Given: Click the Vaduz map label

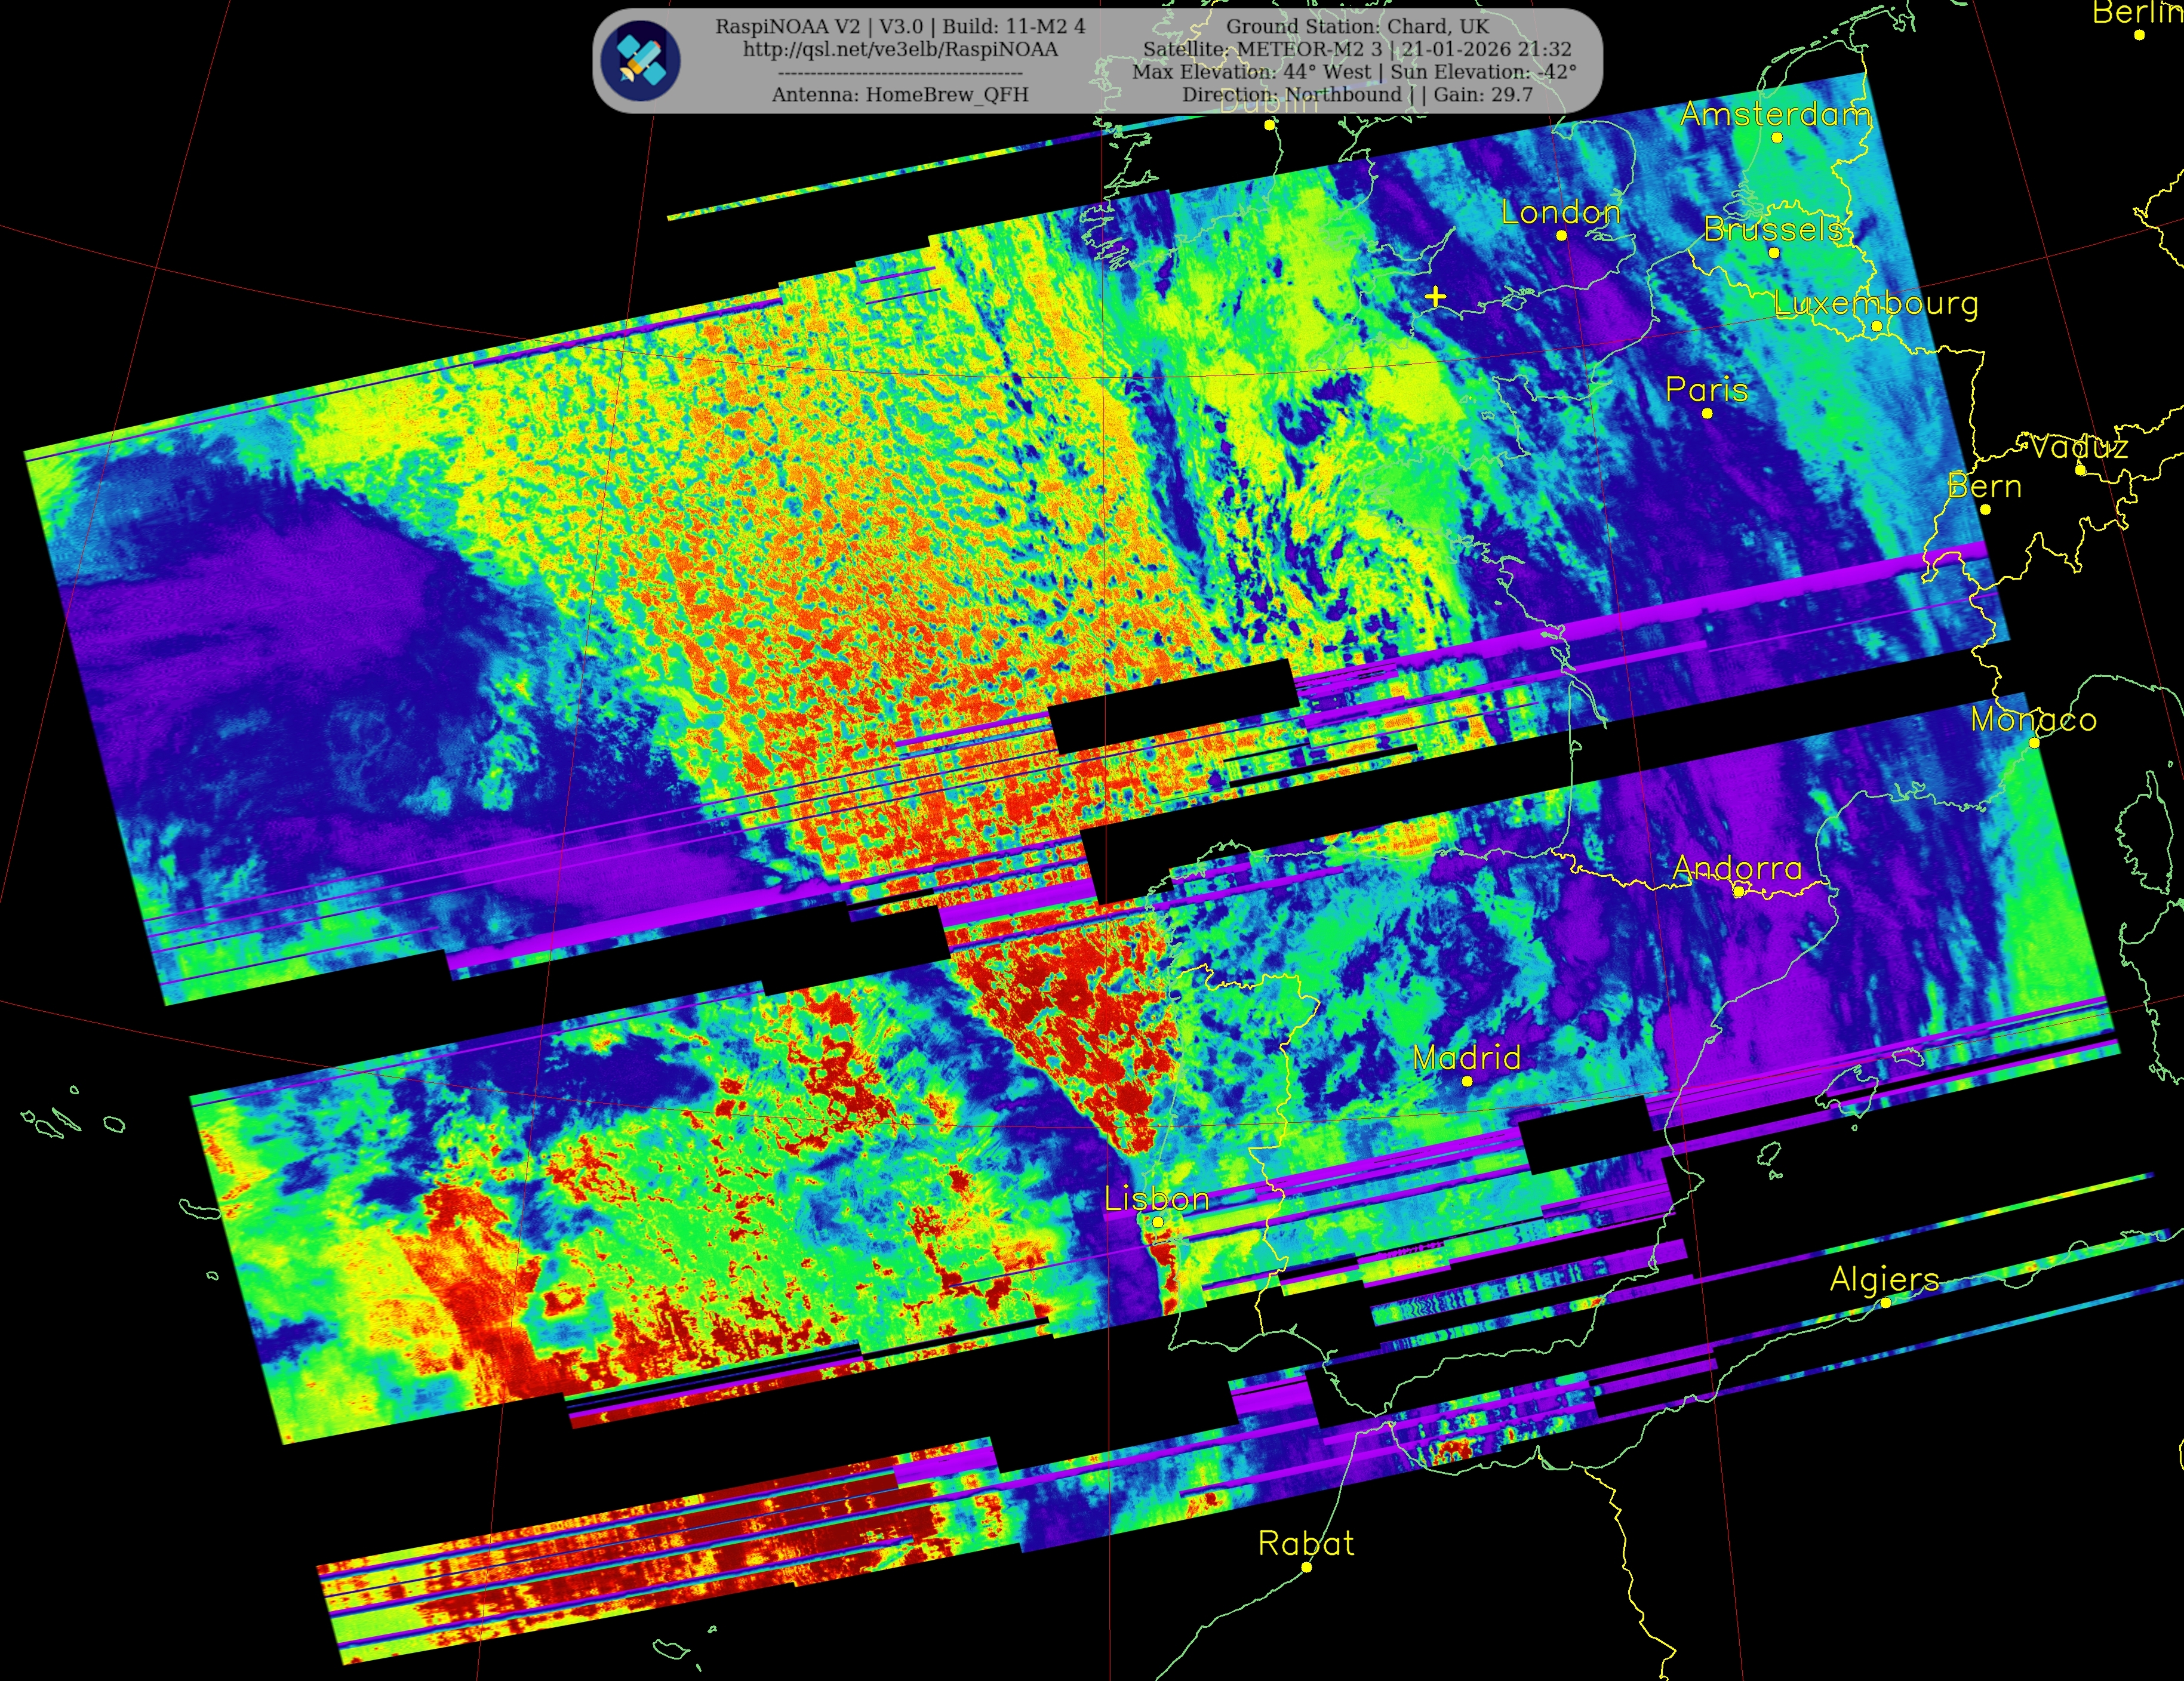Looking at the screenshot, I should 2078,446.
